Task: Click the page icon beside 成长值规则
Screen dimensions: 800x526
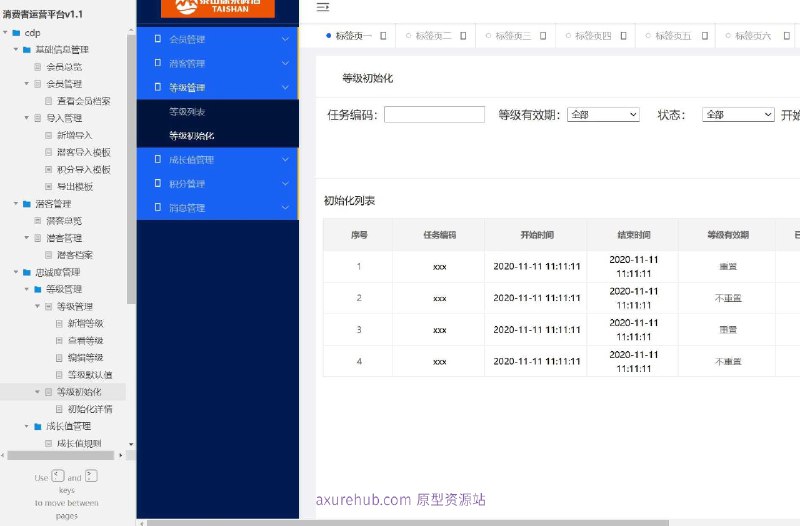Action: [48, 443]
